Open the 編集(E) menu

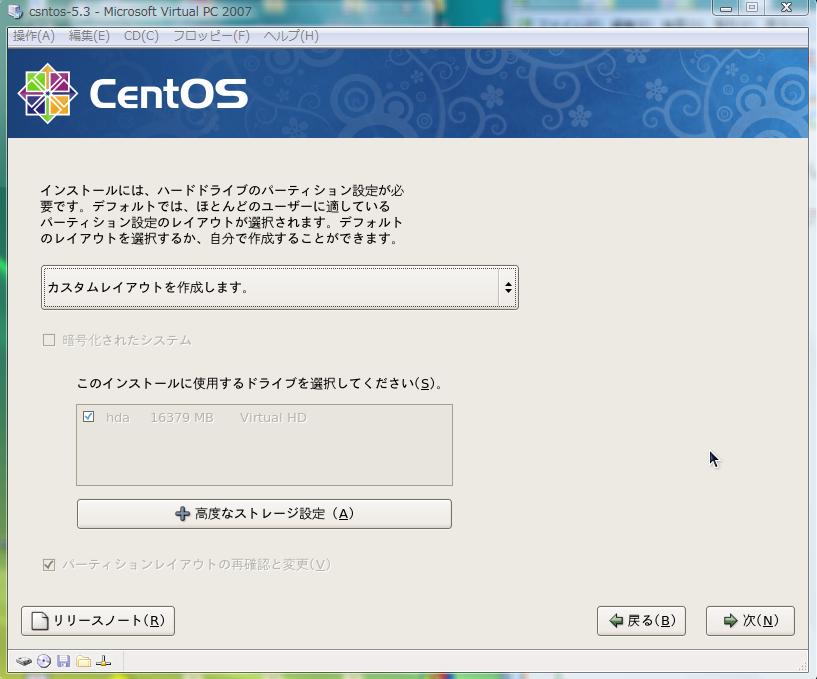[x=89, y=36]
